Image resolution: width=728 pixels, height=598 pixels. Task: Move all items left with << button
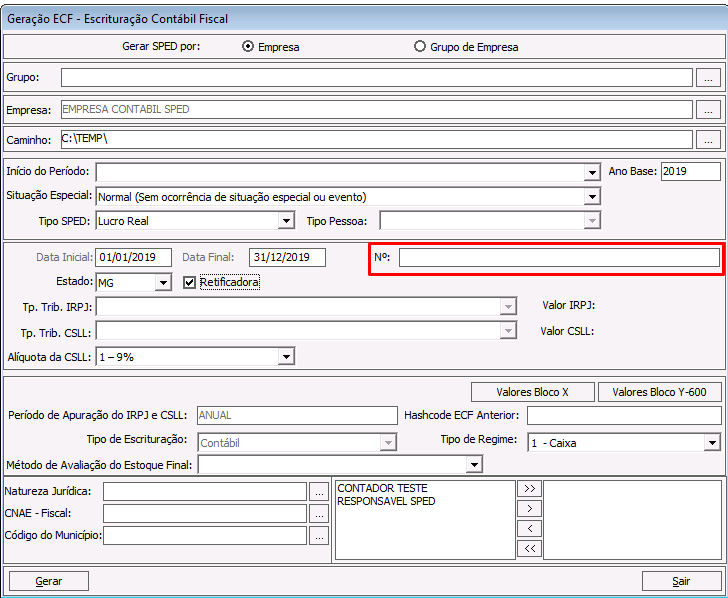pos(529,549)
